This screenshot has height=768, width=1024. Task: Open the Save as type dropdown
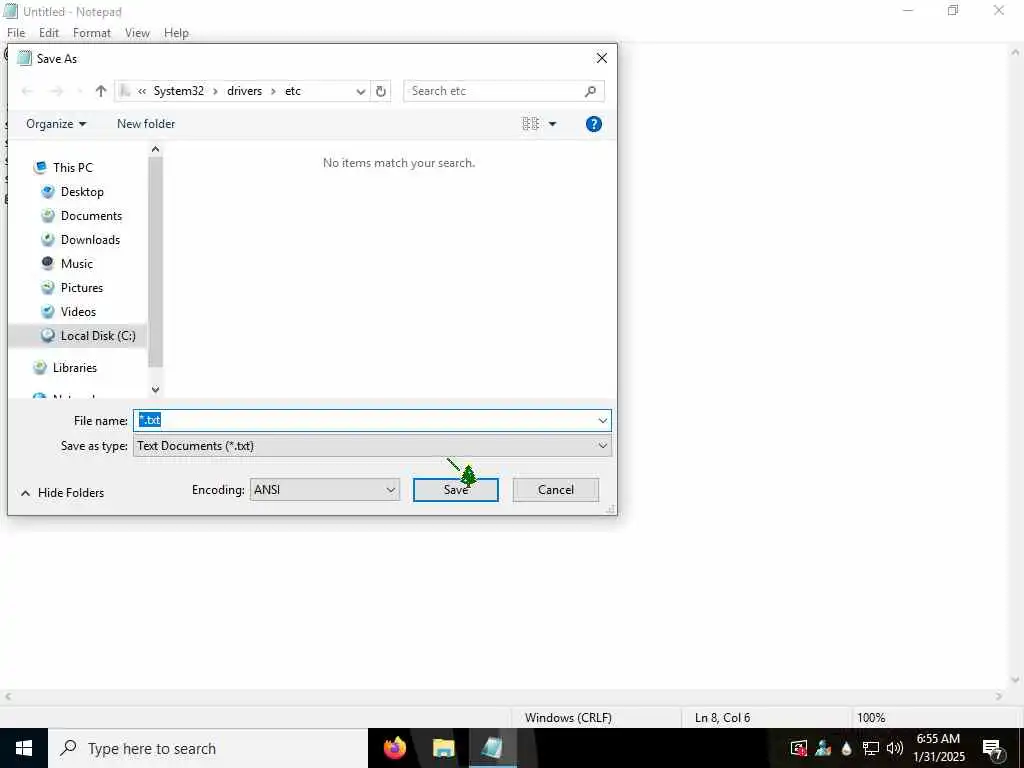tap(372, 446)
